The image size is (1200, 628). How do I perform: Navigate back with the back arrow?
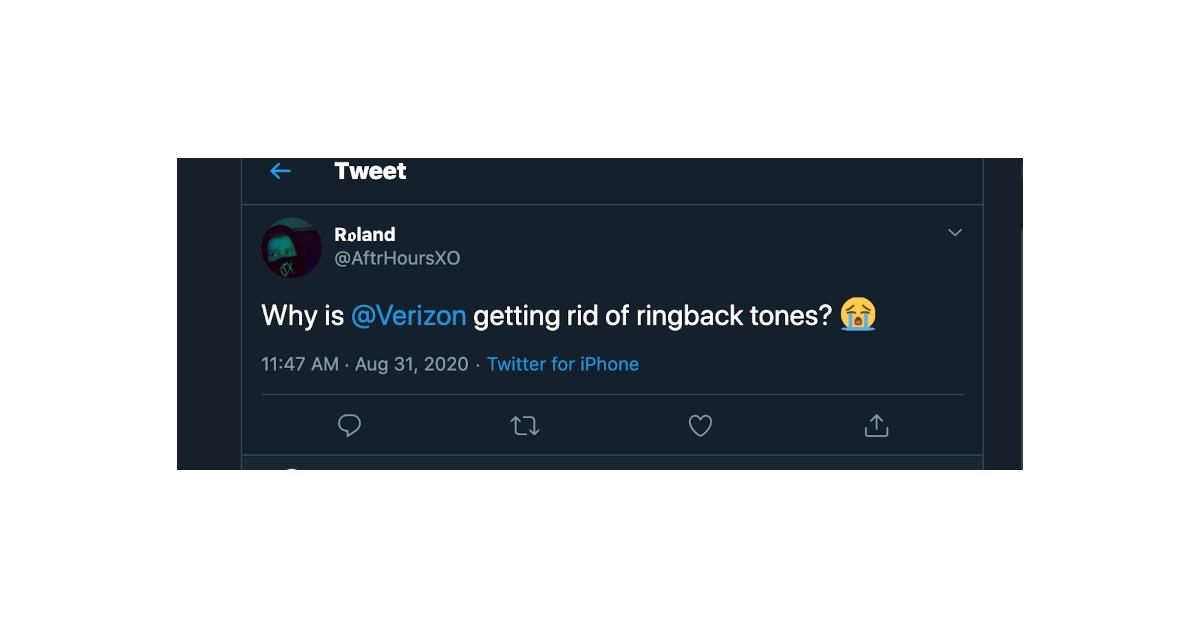[280, 171]
